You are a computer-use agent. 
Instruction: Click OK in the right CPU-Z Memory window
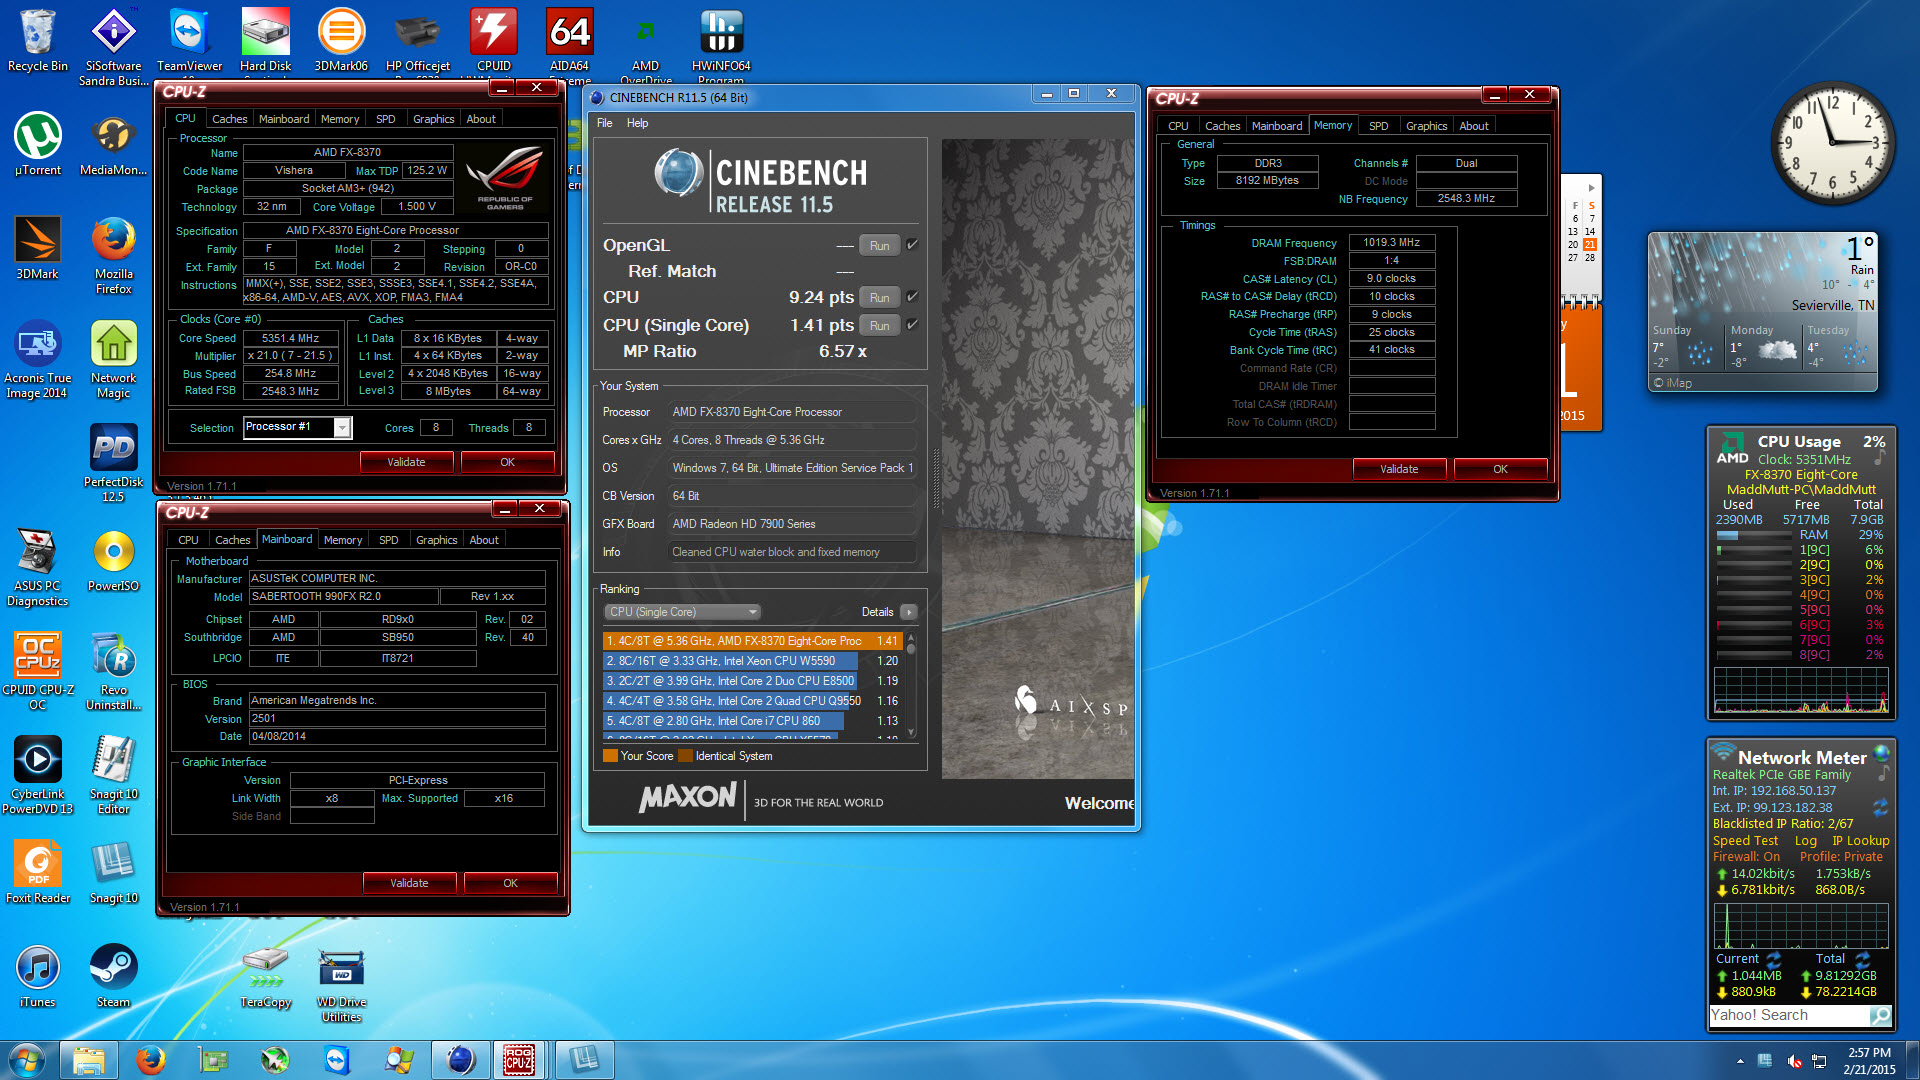pos(1500,469)
